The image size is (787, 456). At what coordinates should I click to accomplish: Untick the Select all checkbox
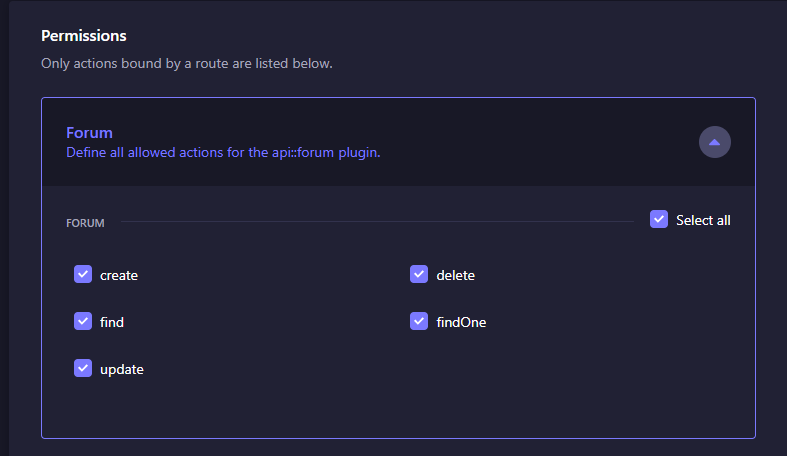point(659,219)
